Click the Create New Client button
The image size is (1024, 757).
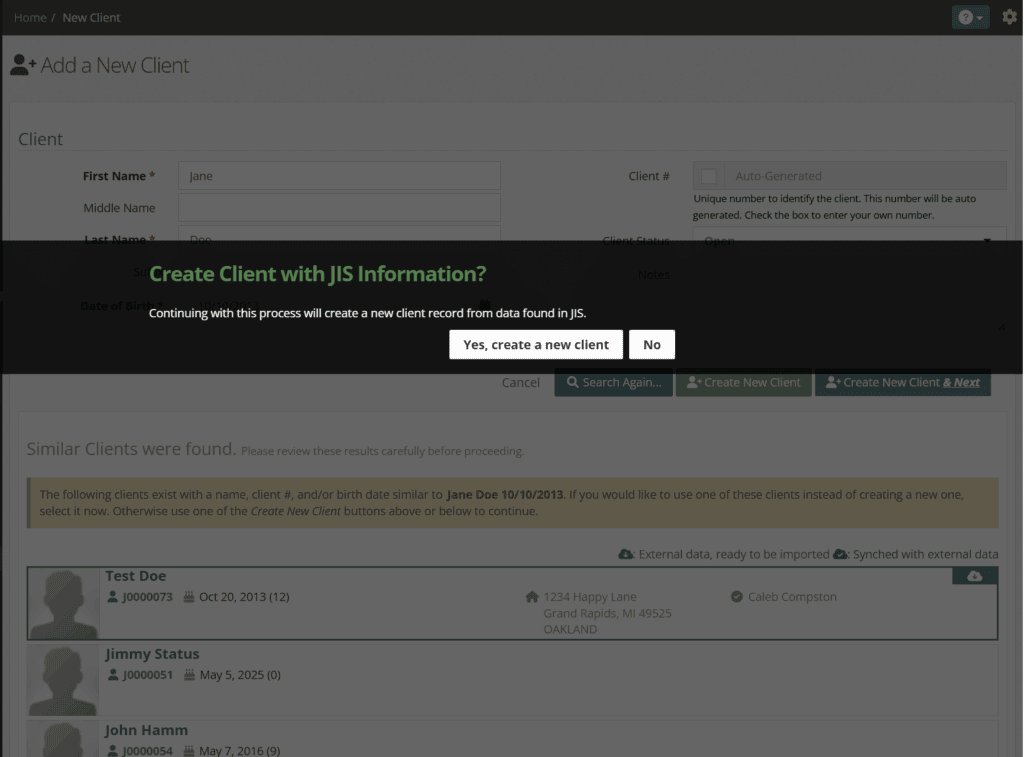coord(743,382)
